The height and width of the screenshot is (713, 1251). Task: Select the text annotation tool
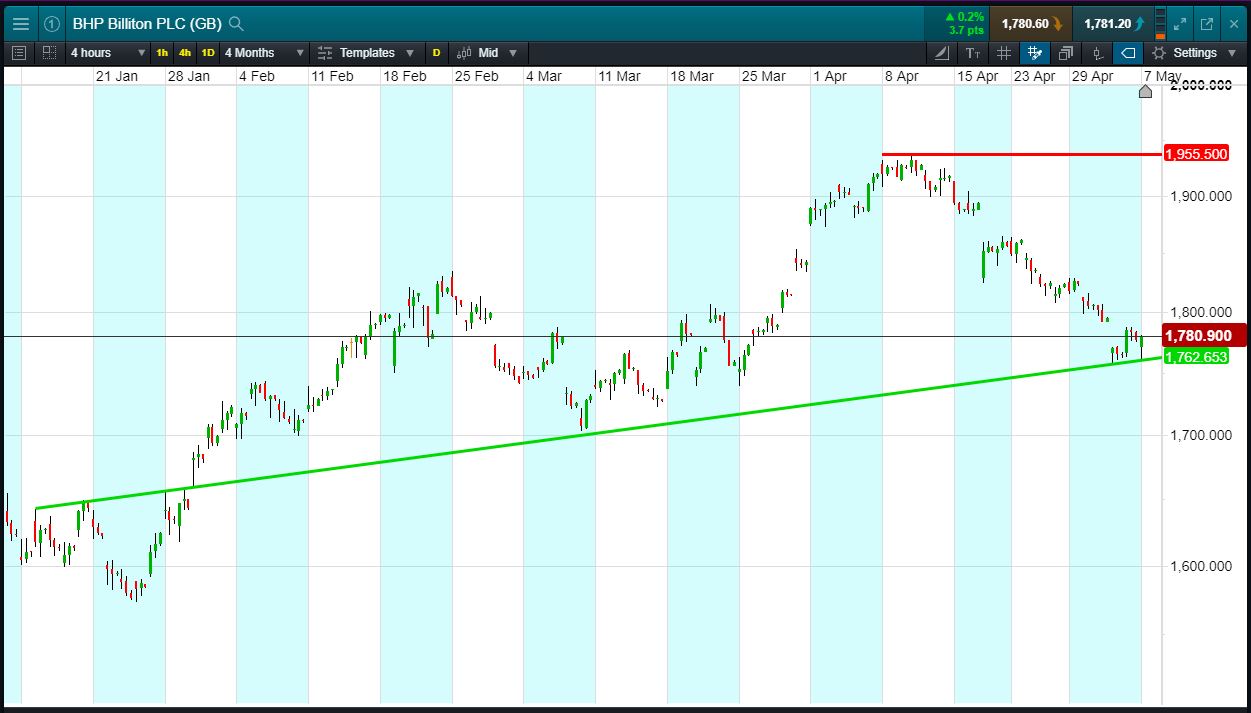[973, 53]
